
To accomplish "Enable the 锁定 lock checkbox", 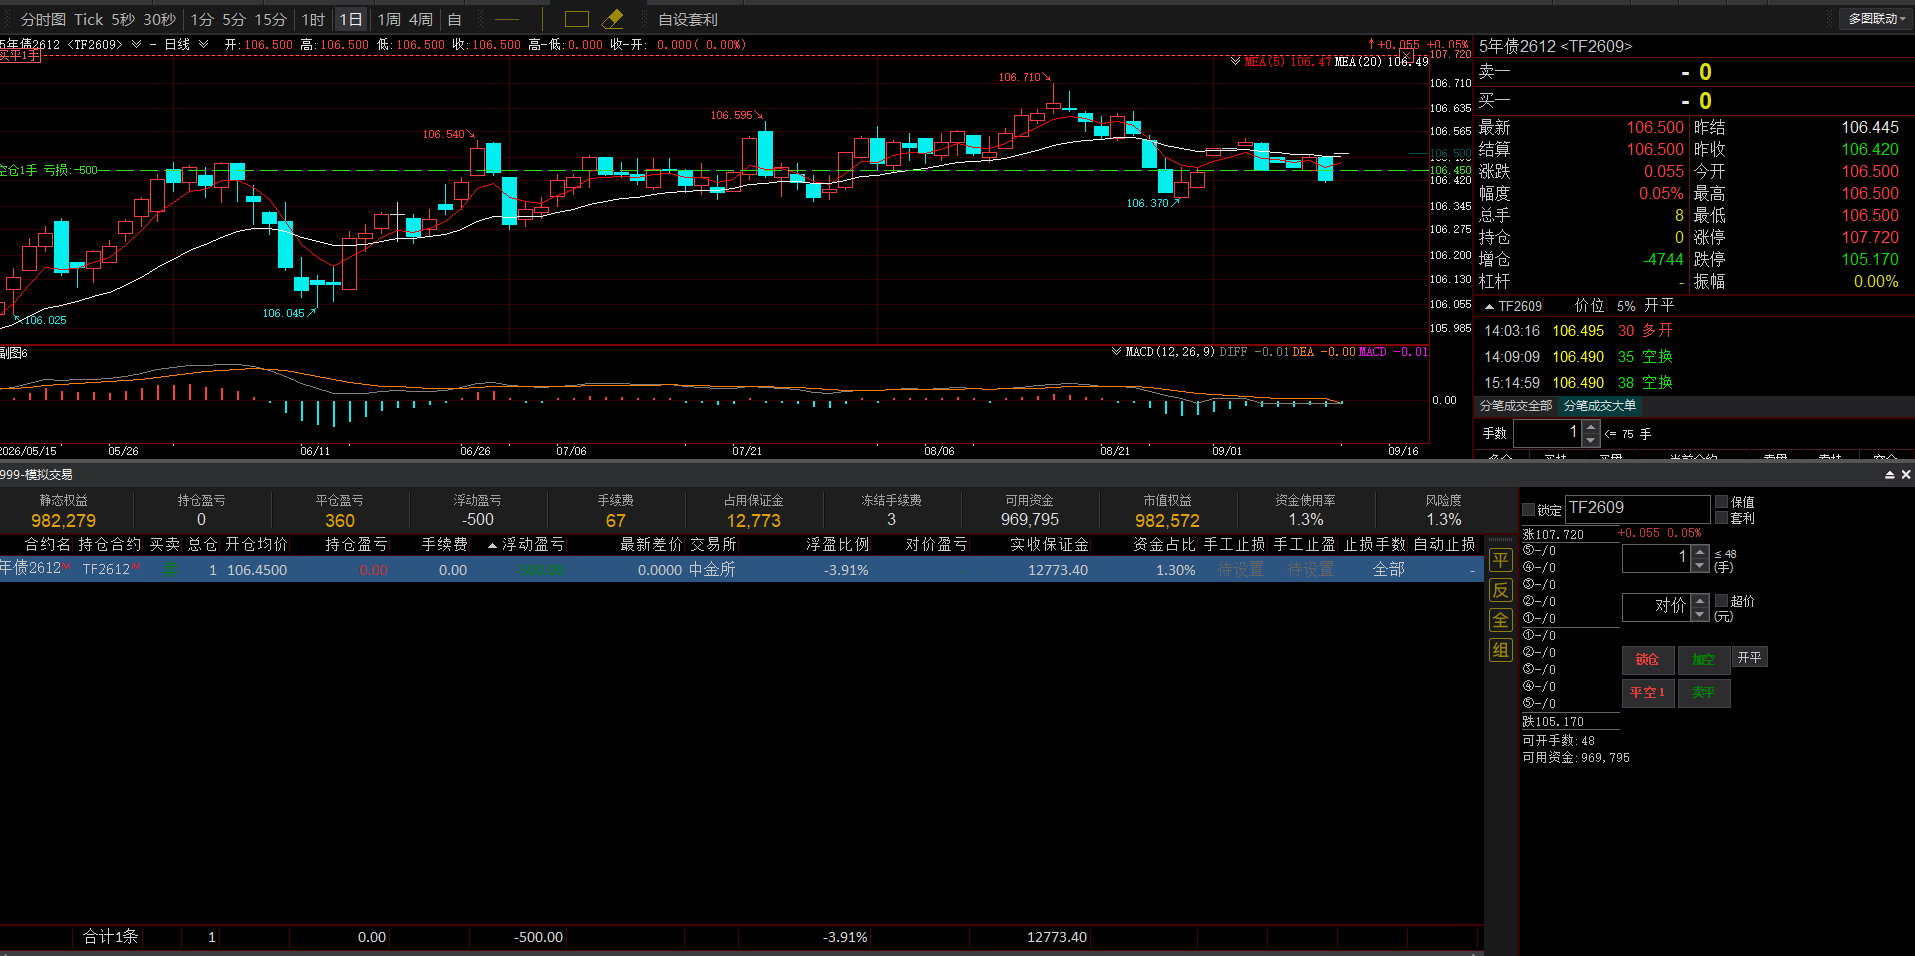I will point(1528,510).
